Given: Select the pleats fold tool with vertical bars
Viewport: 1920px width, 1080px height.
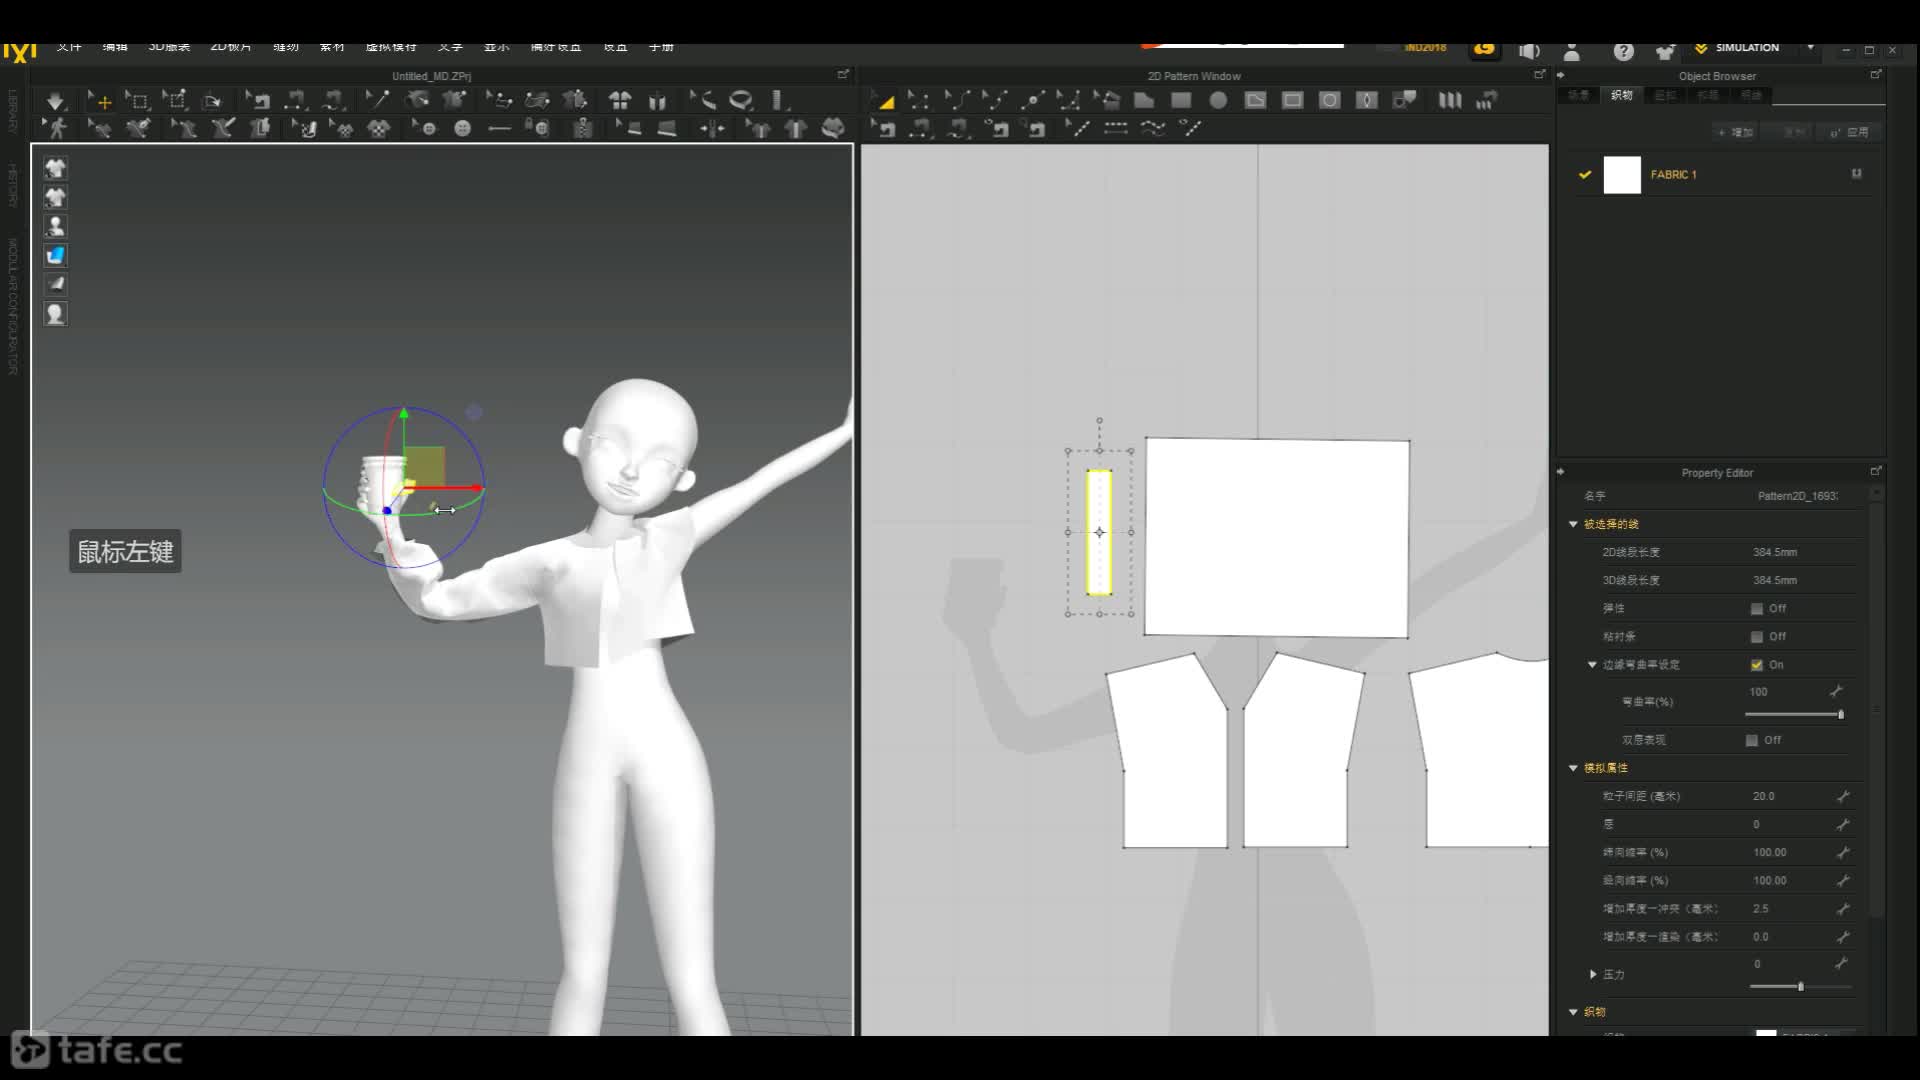Looking at the screenshot, I should [x=1449, y=100].
